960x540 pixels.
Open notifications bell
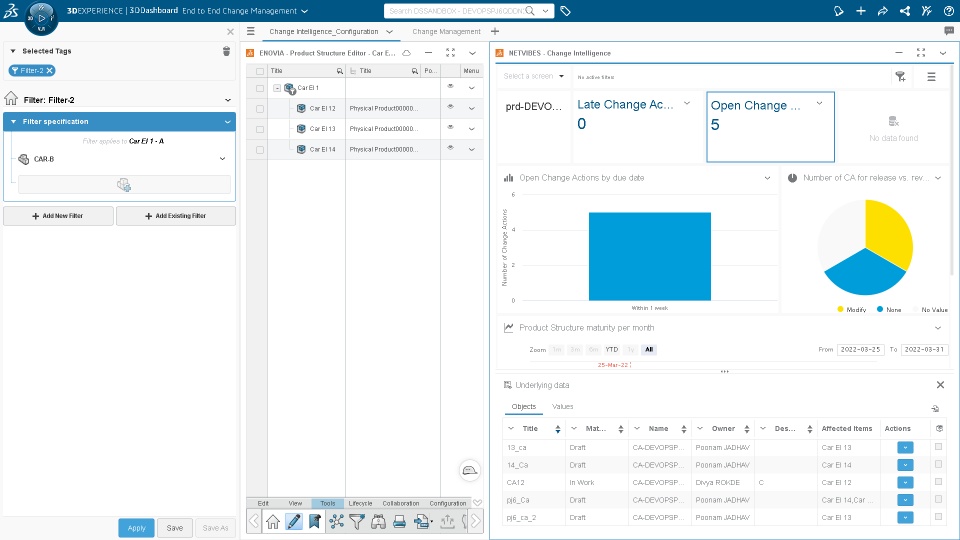coord(839,11)
